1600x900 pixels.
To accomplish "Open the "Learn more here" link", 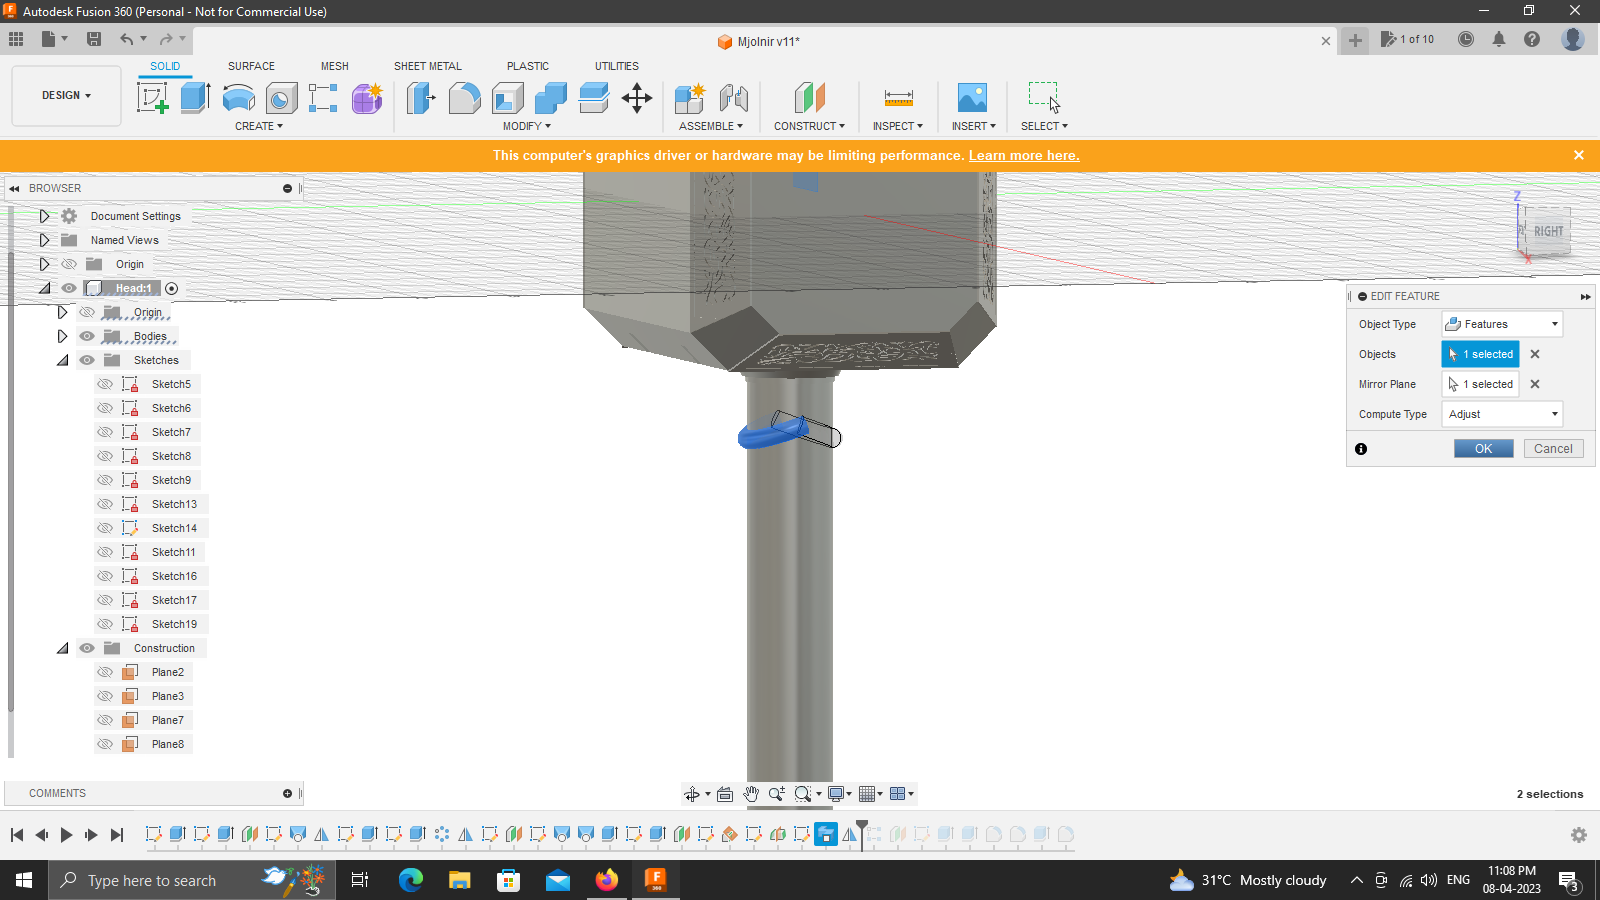I will point(1023,155).
